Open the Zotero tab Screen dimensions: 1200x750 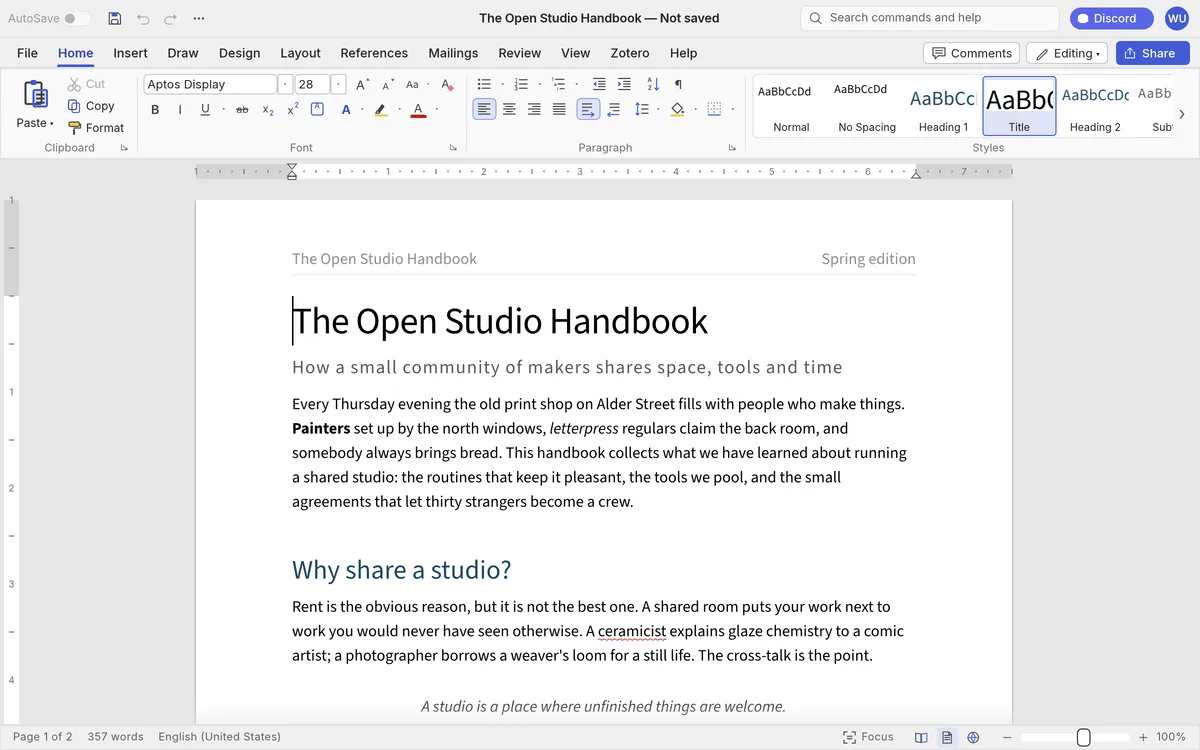[630, 53]
